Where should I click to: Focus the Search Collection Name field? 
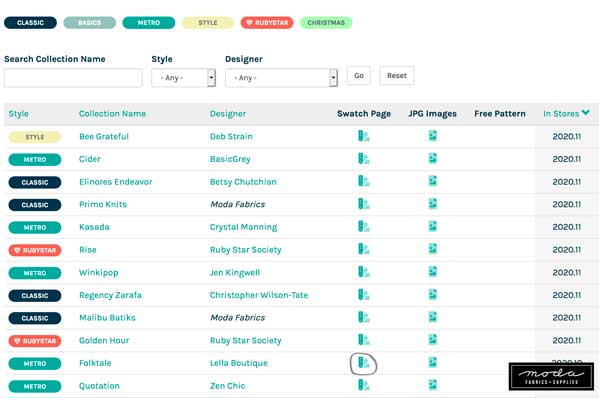(73, 78)
